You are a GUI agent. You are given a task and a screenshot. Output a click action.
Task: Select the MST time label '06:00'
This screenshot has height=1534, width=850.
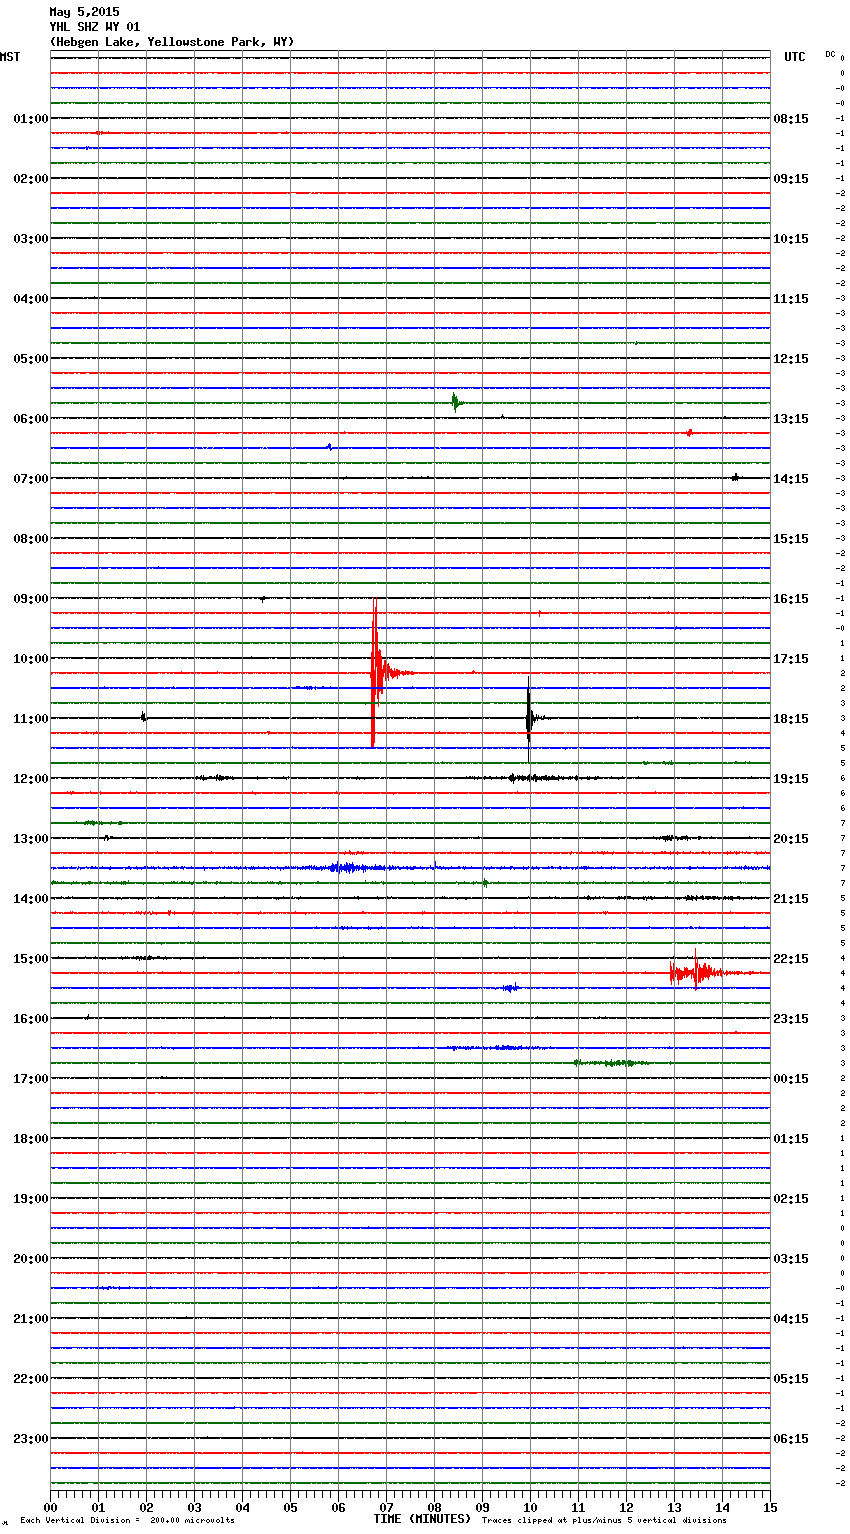tap(31, 419)
